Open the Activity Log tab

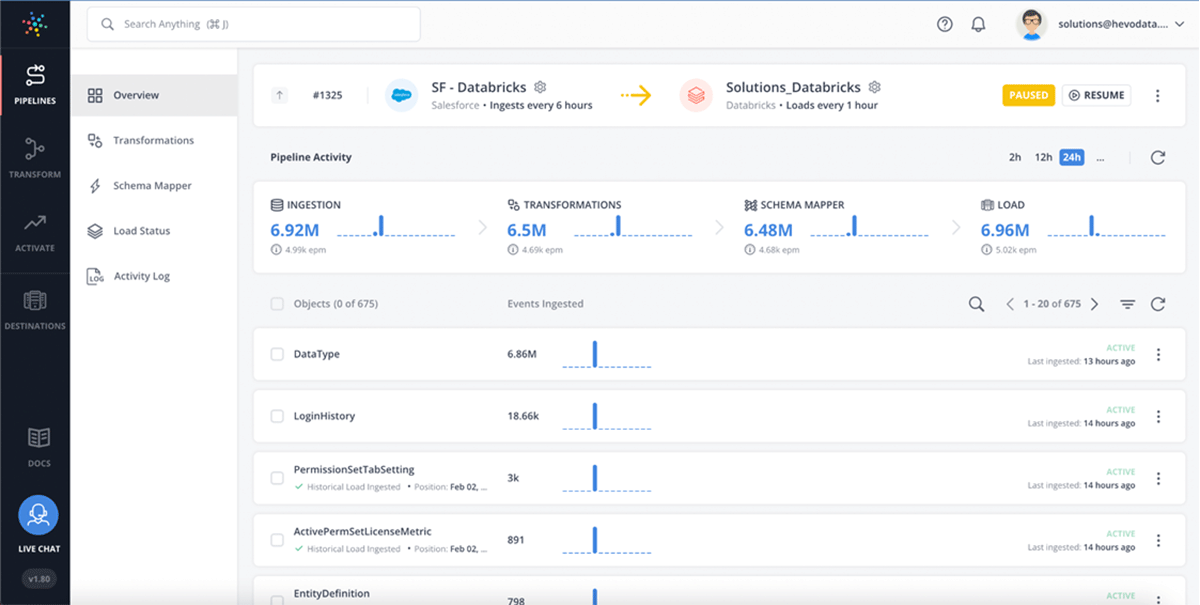141,276
